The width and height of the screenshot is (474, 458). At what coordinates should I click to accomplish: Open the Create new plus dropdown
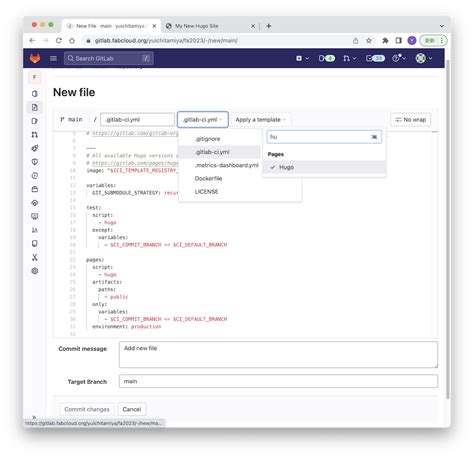coord(302,58)
